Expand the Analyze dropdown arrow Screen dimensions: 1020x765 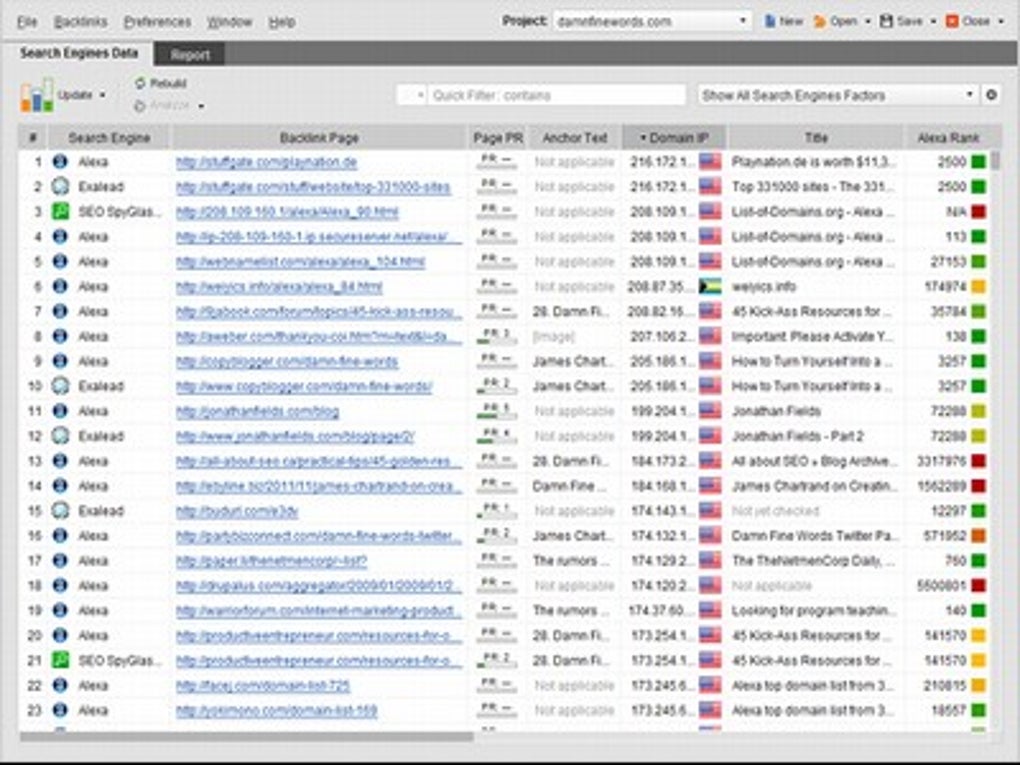coord(201,106)
